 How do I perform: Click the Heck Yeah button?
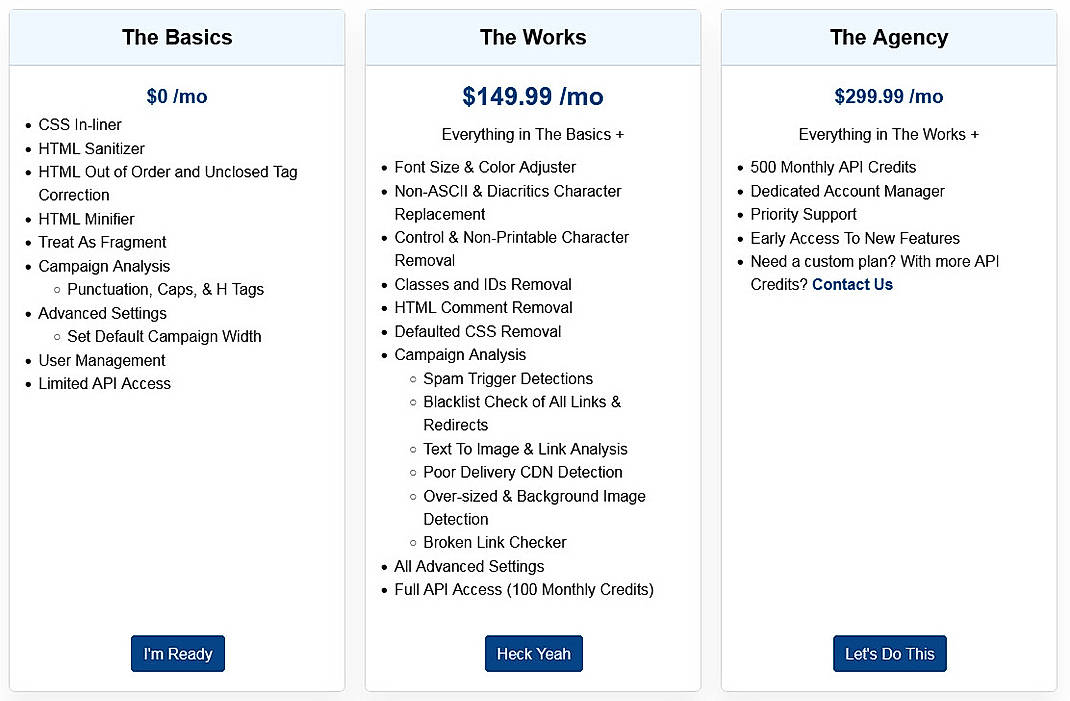point(533,653)
